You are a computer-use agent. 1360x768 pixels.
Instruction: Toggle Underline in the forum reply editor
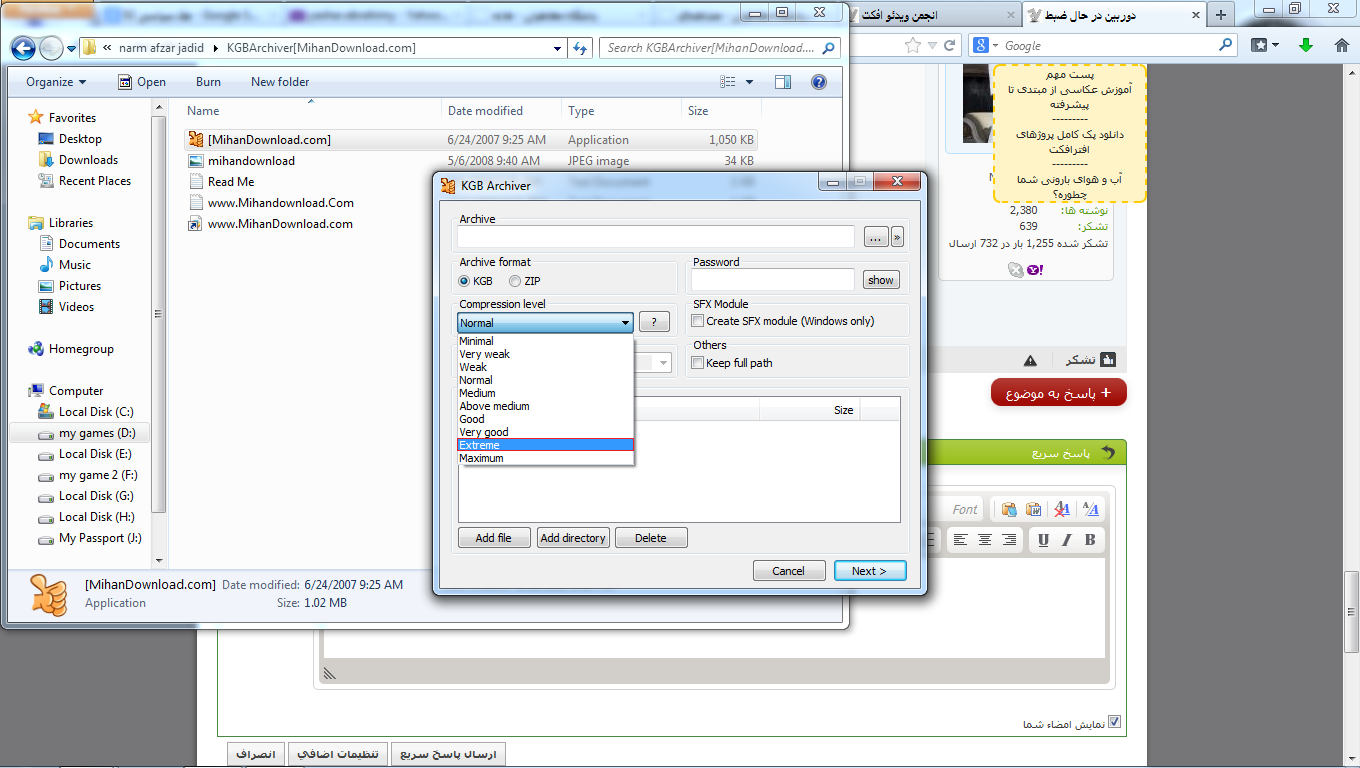(1043, 540)
